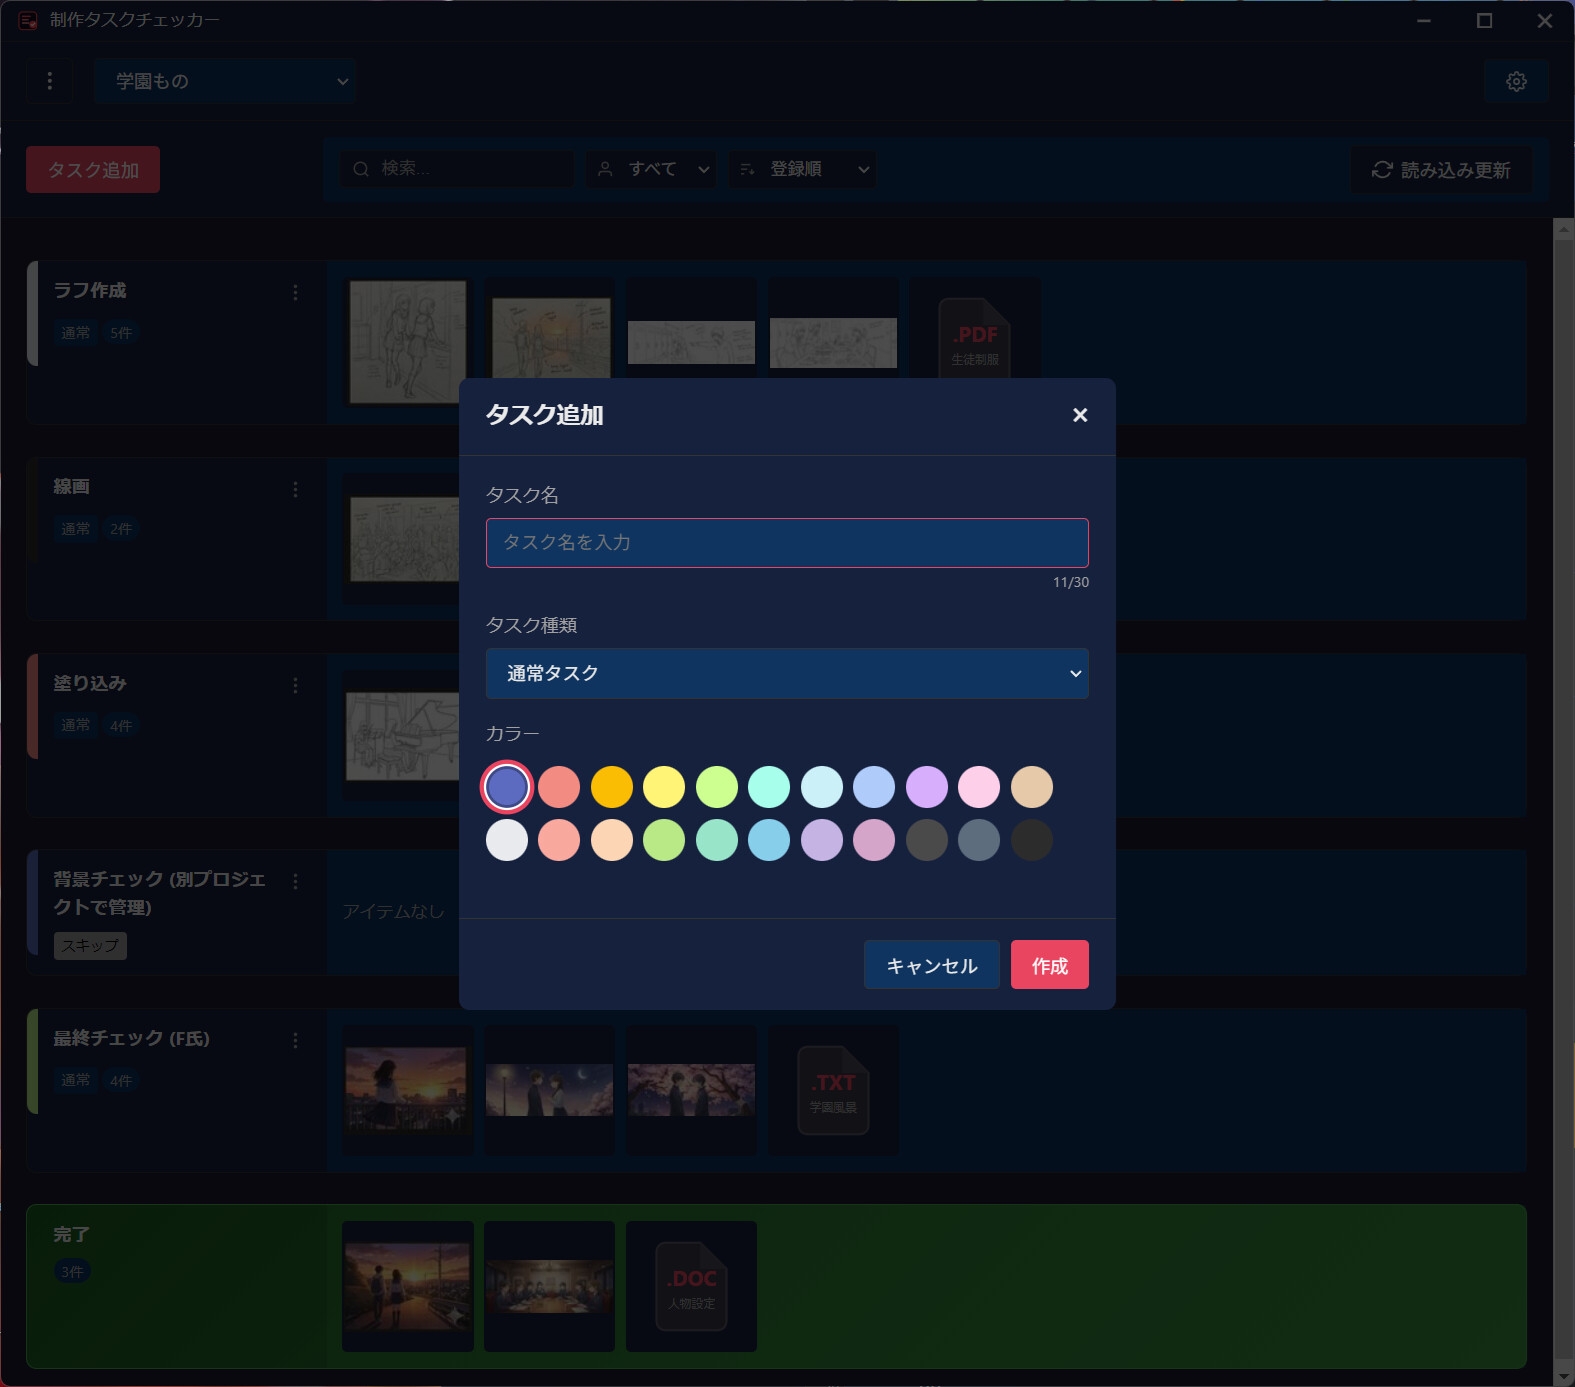Open the 登録順 sort dropdown
Viewport: 1575px width, 1387px height.
pos(802,169)
